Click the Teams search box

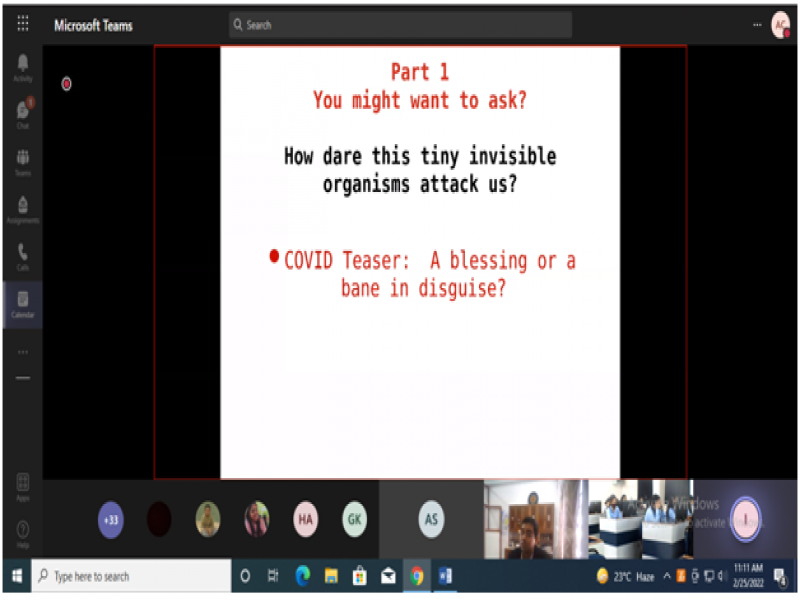[400, 25]
